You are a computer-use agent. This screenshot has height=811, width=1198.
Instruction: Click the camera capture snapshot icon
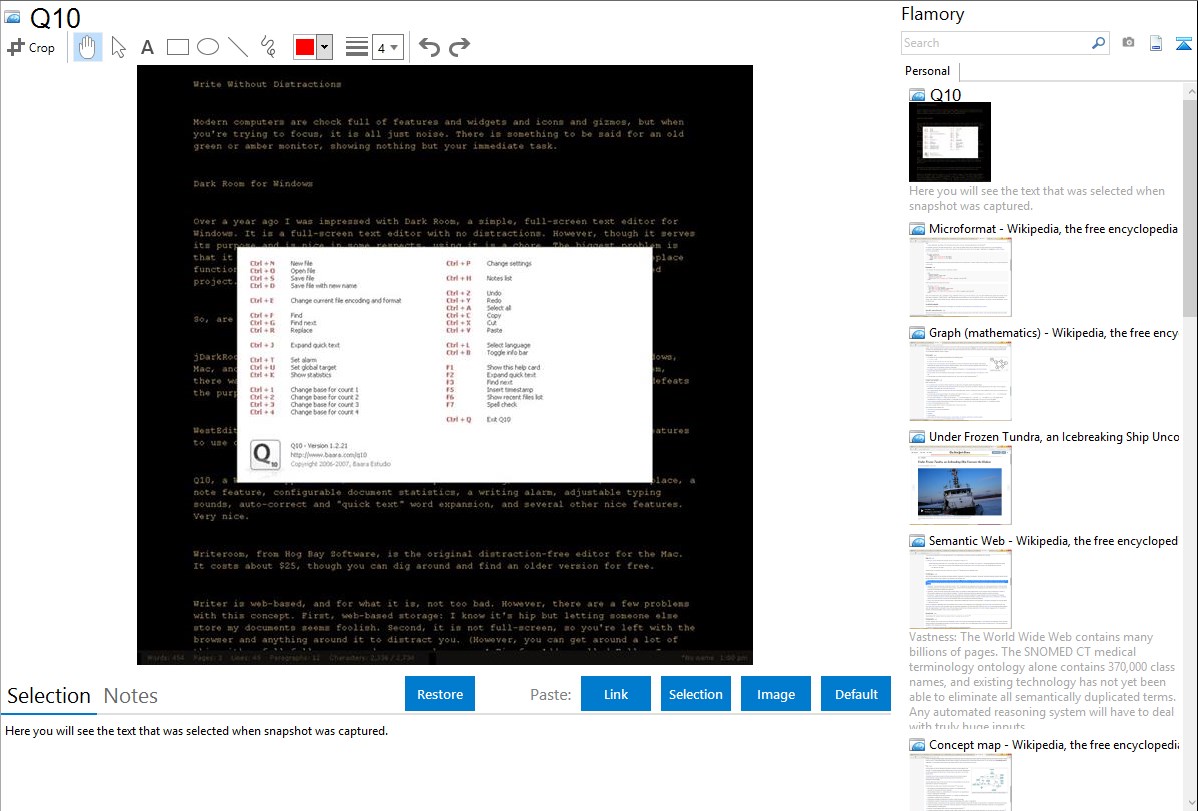[x=1128, y=43]
